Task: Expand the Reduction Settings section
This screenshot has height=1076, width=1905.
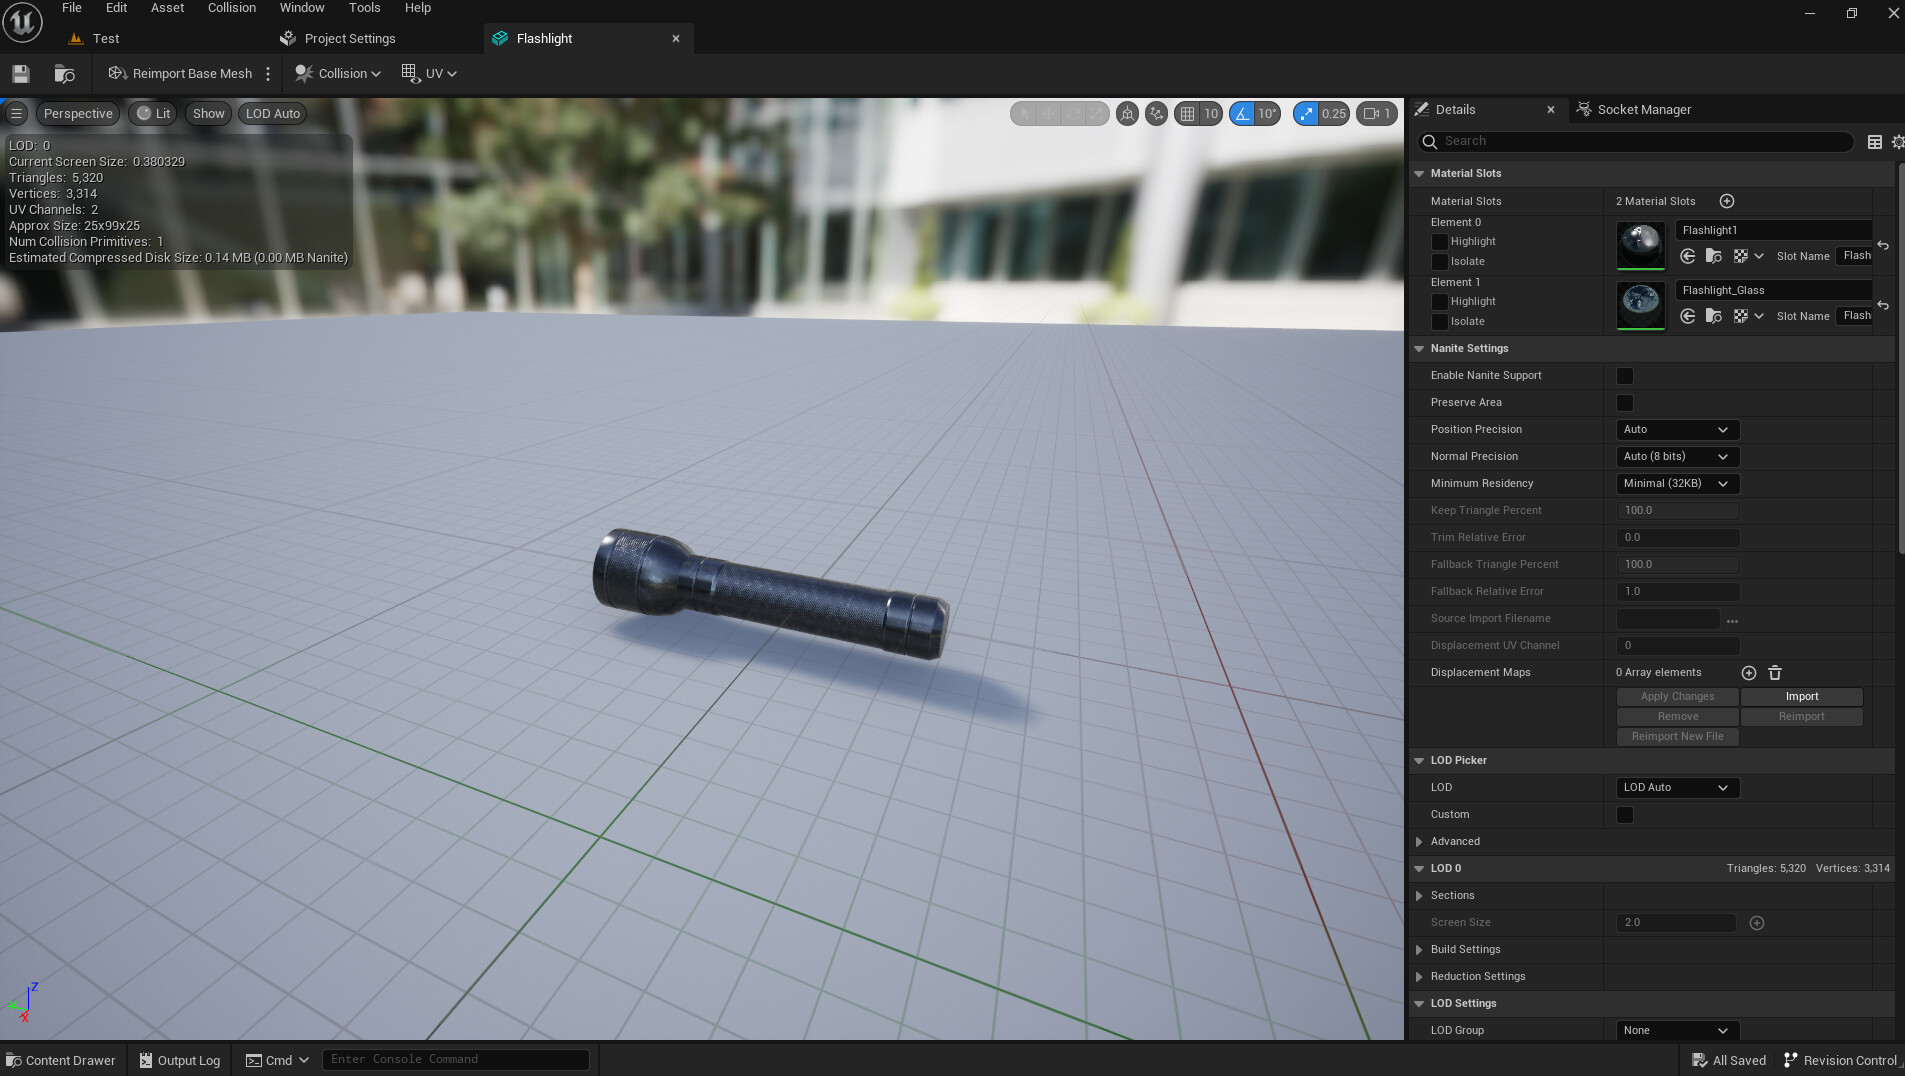Action: 1419,977
